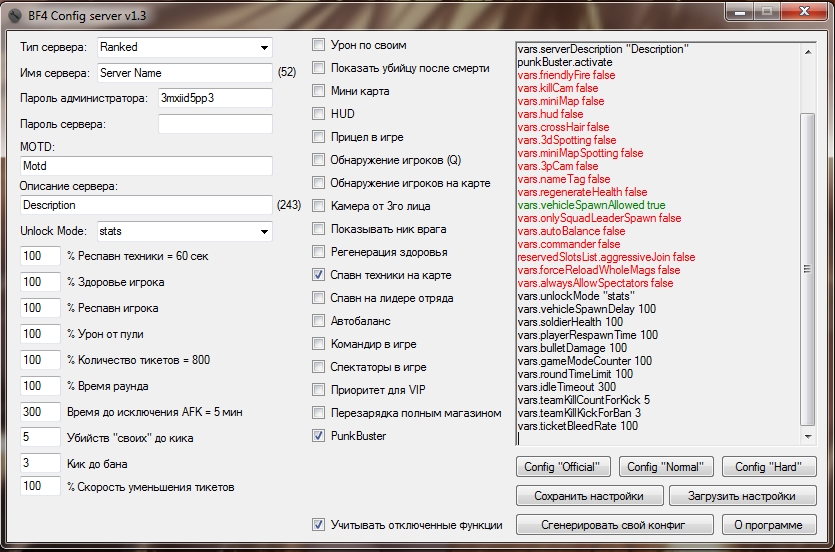
Task: Enable Камера от 3го лица checkbox
Action: tap(318, 205)
